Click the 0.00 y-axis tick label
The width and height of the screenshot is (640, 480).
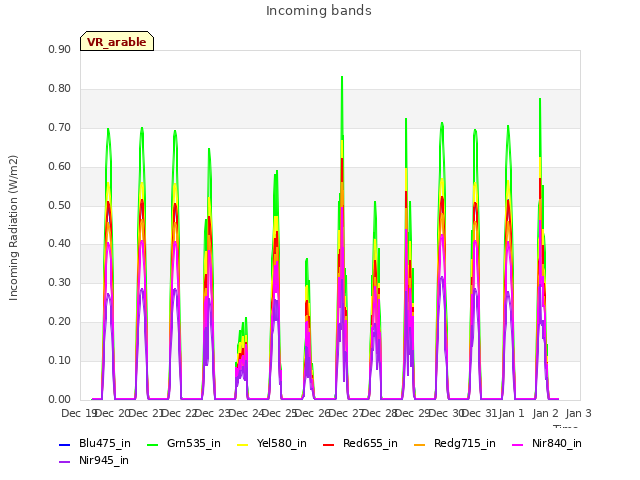coord(60,400)
